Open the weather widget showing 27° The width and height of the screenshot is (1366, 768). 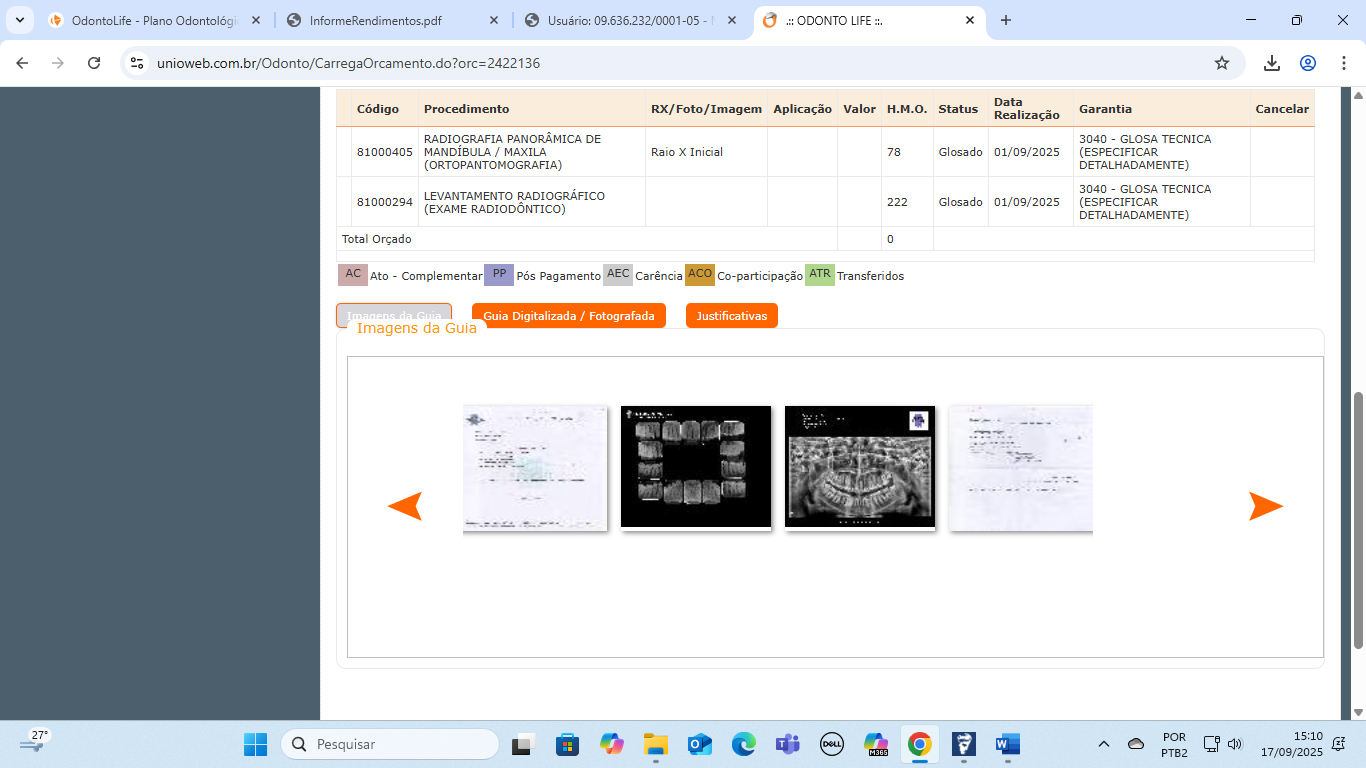point(34,742)
